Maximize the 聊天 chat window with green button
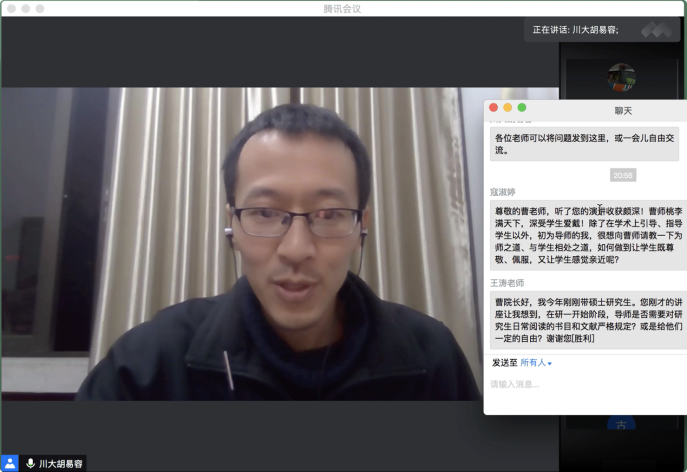The width and height of the screenshot is (687, 472). click(x=521, y=108)
